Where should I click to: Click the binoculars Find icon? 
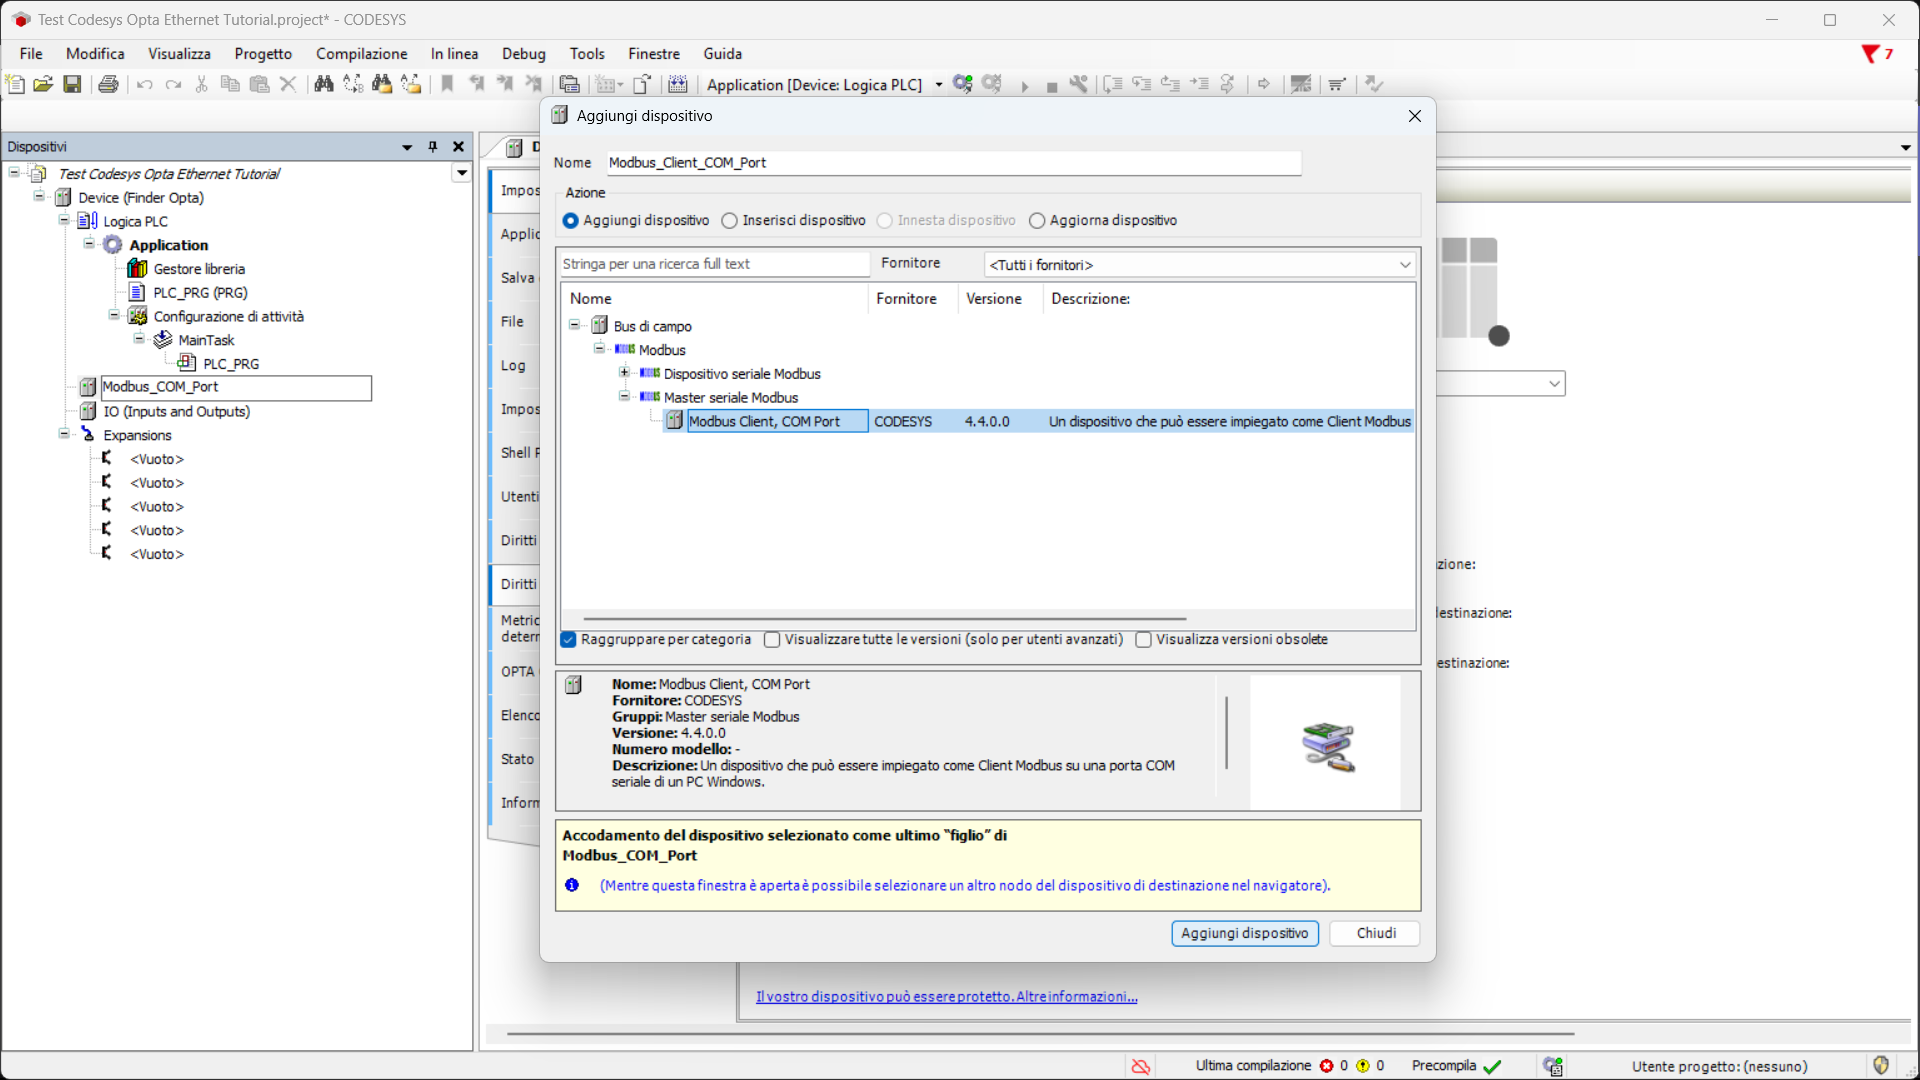click(x=323, y=84)
